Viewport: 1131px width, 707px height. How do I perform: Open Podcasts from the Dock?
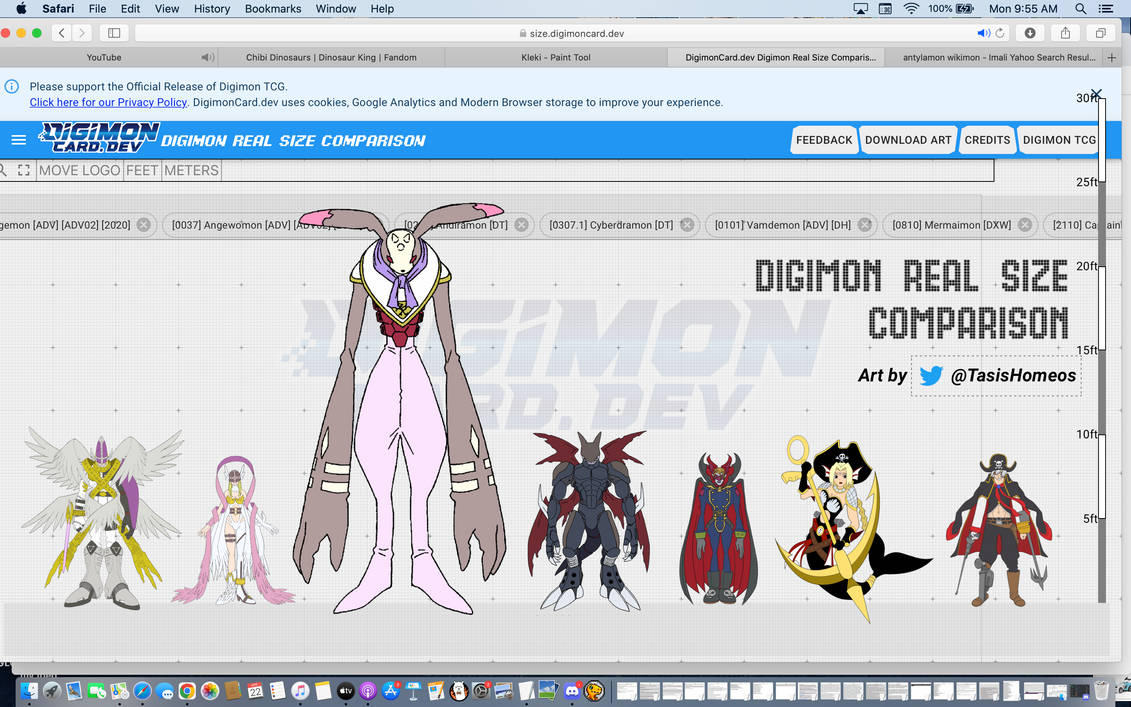[368, 691]
